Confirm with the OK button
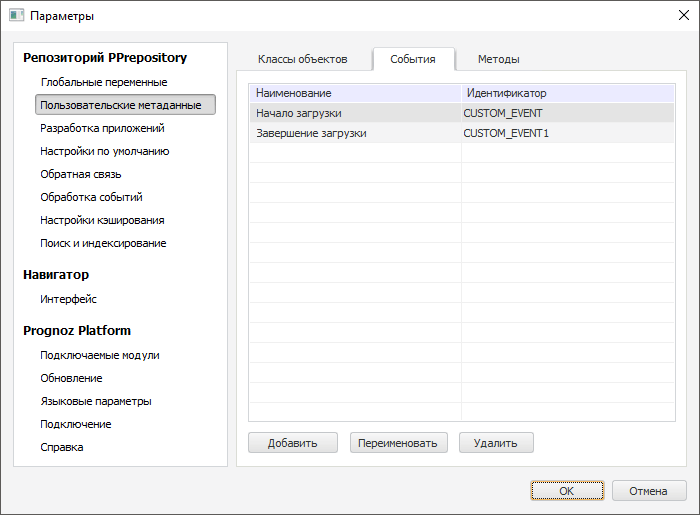The height and width of the screenshot is (515, 700). point(567,491)
